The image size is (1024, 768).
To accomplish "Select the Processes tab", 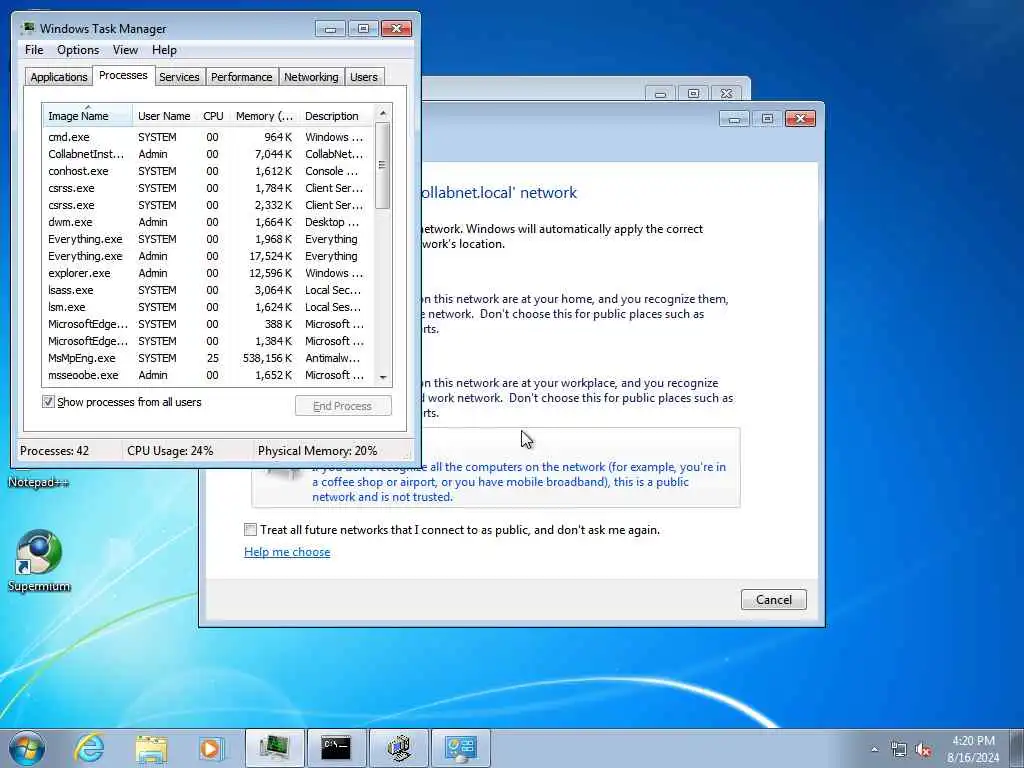I will [x=123, y=75].
